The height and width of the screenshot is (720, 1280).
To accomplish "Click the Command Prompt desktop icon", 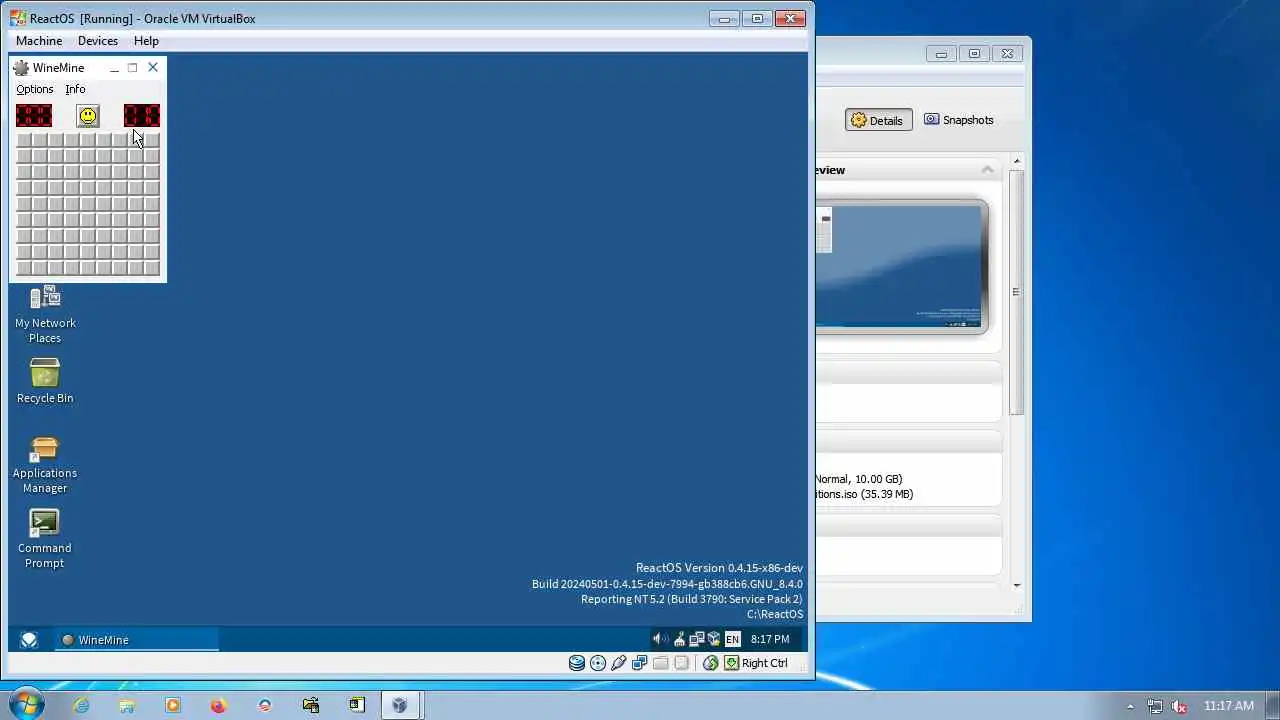I will 45,540.
